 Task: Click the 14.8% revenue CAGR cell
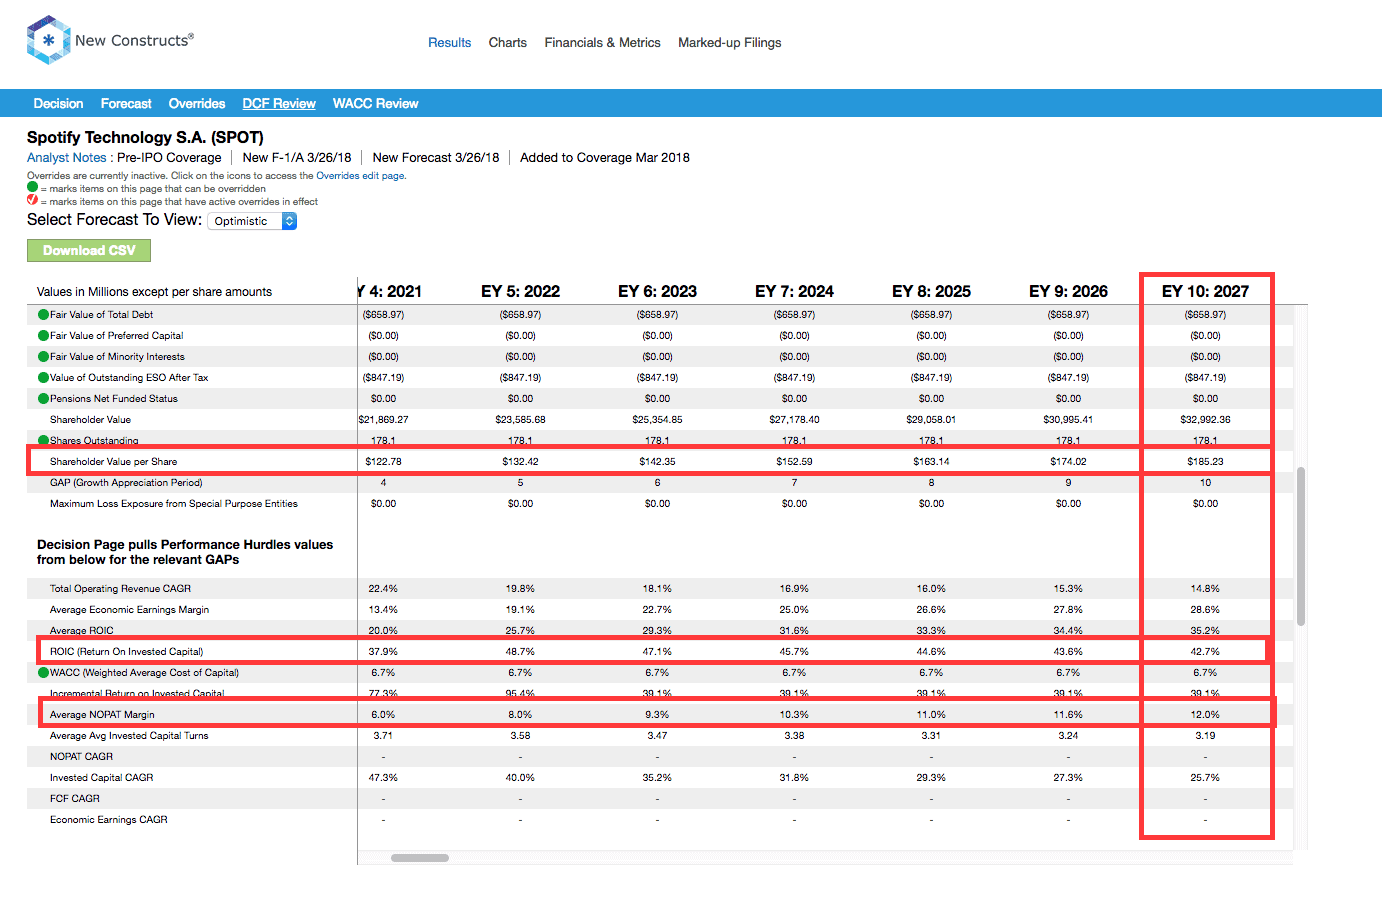(1205, 588)
